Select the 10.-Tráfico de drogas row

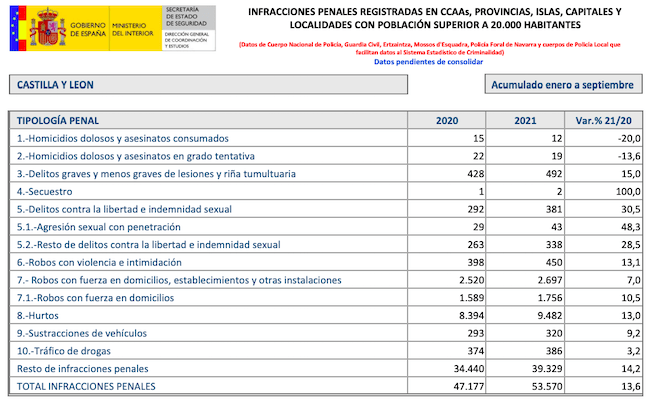pyautogui.click(x=65, y=351)
